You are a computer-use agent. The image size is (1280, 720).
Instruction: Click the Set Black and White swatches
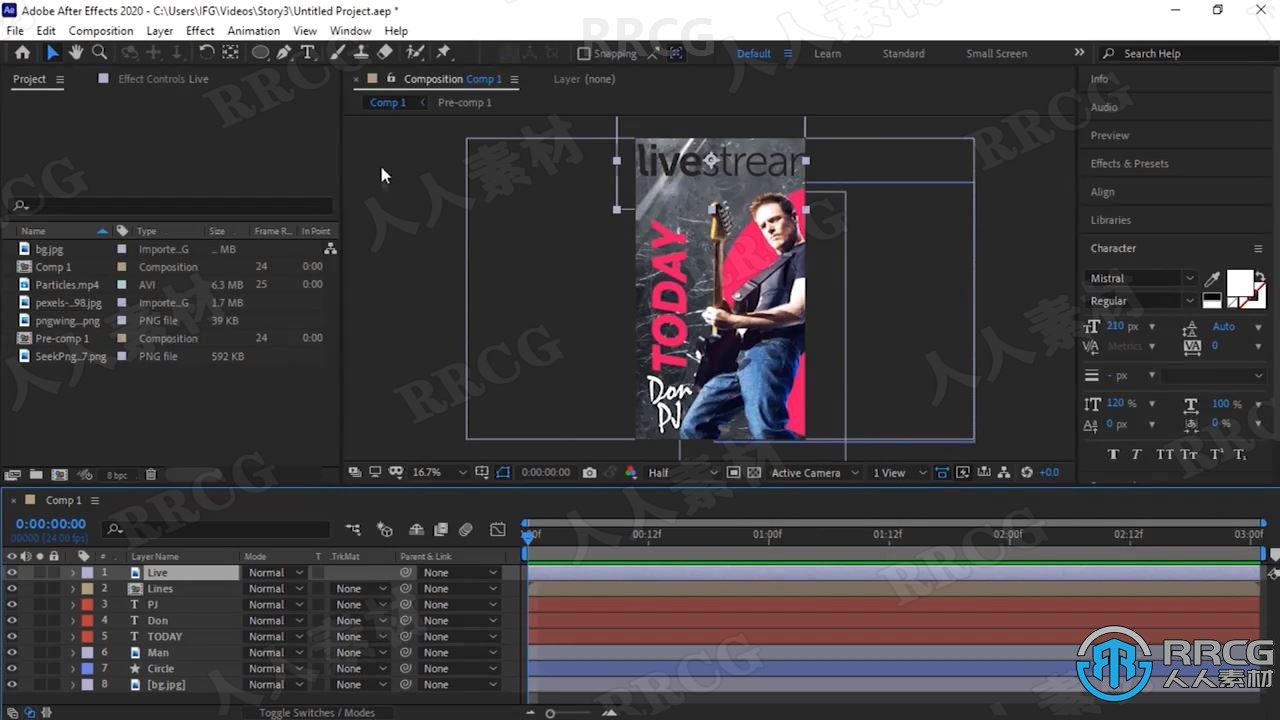pos(1212,299)
